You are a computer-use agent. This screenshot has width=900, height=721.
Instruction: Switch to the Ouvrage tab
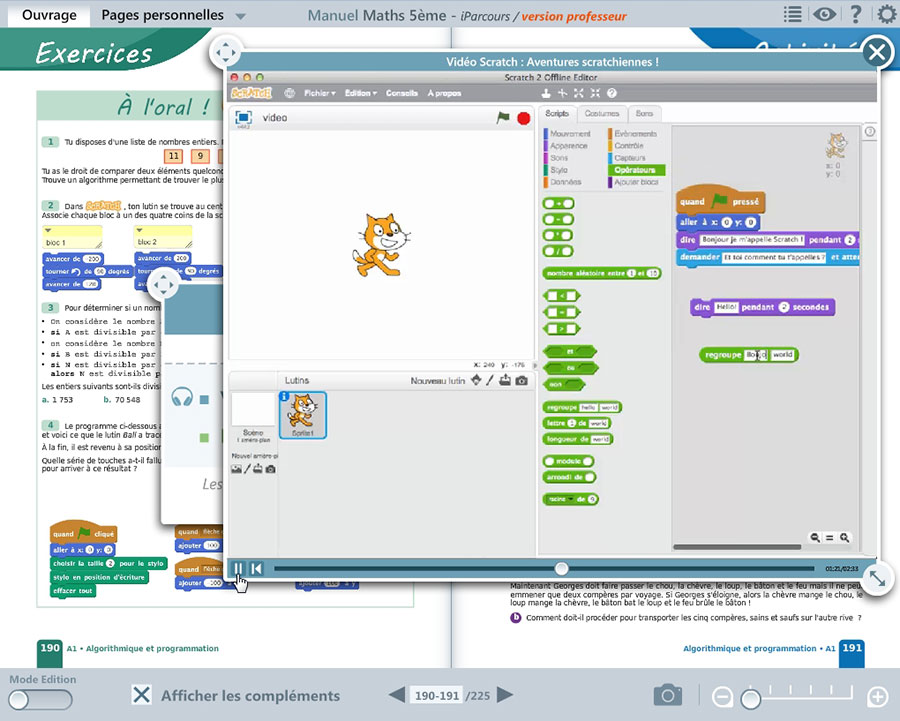click(x=47, y=15)
